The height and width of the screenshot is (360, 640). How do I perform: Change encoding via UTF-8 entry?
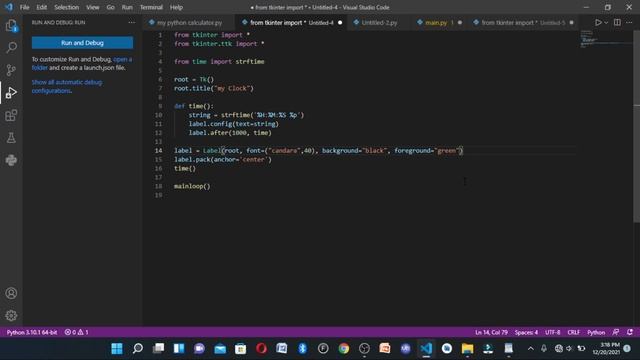coord(553,332)
